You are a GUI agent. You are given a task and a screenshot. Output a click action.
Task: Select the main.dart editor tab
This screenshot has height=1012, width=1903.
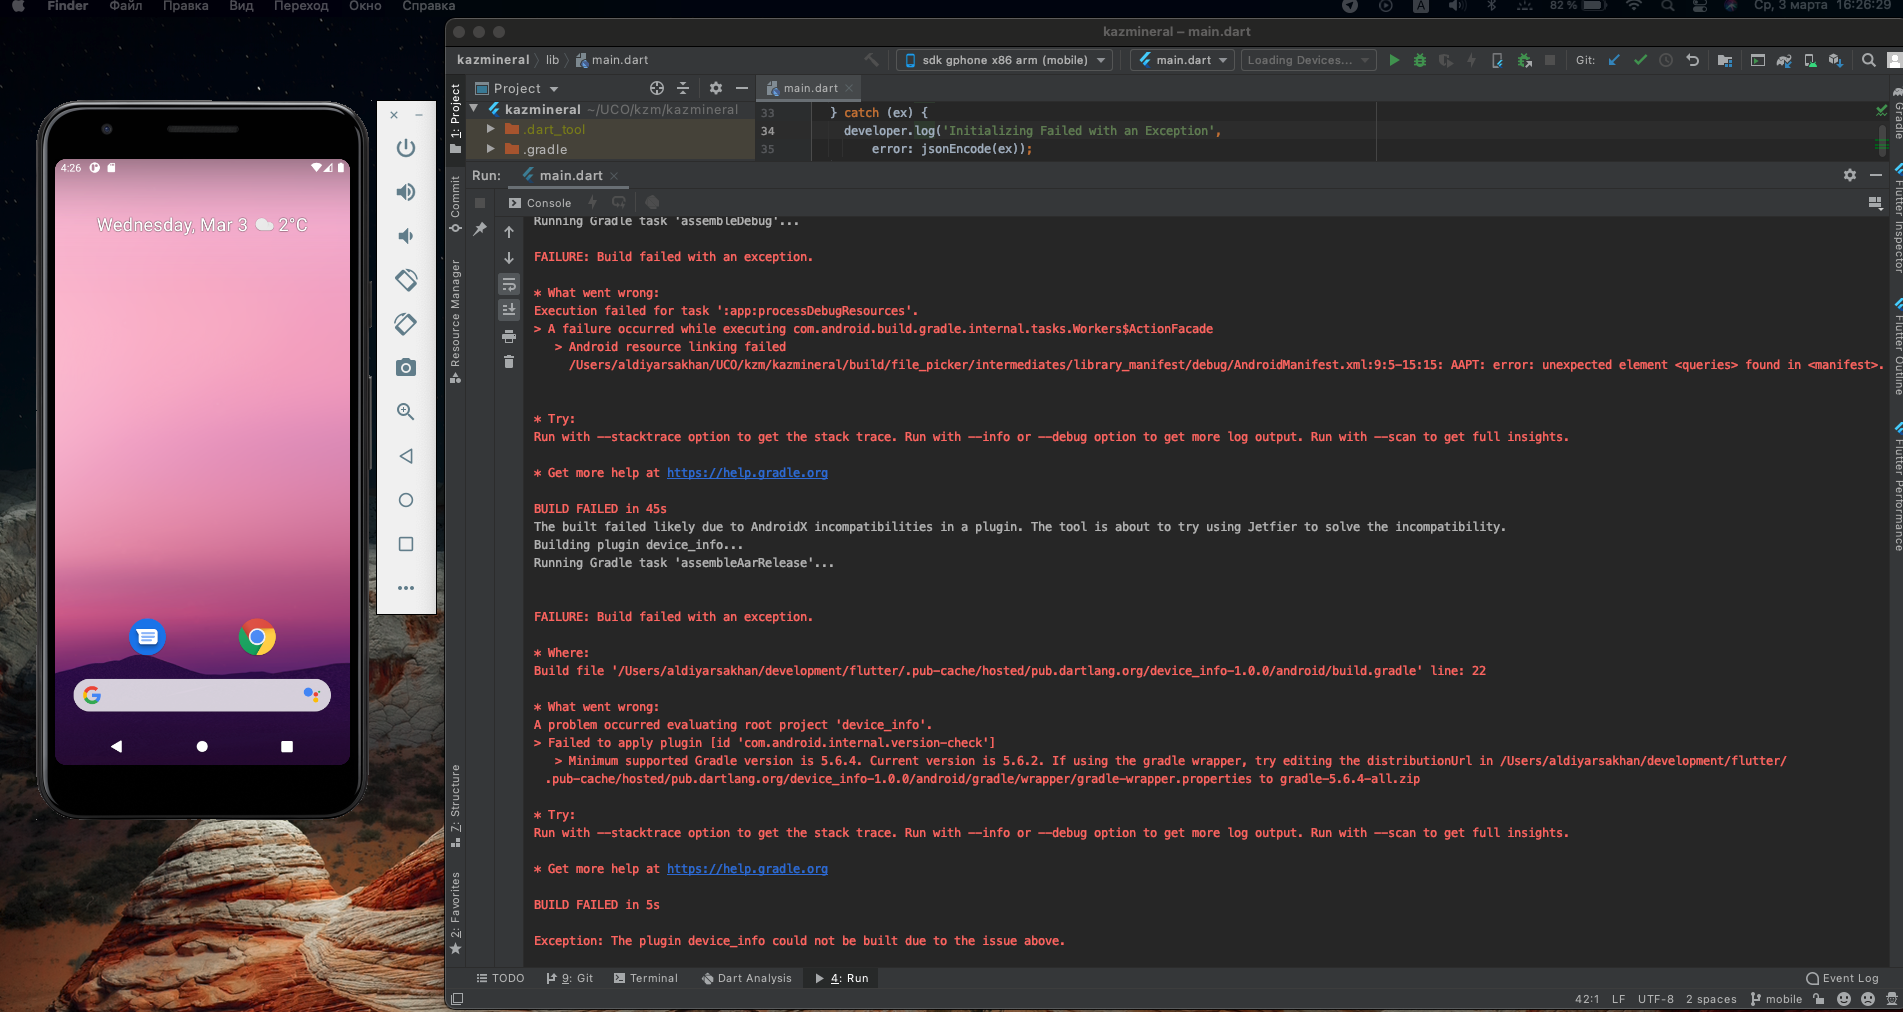pos(810,88)
